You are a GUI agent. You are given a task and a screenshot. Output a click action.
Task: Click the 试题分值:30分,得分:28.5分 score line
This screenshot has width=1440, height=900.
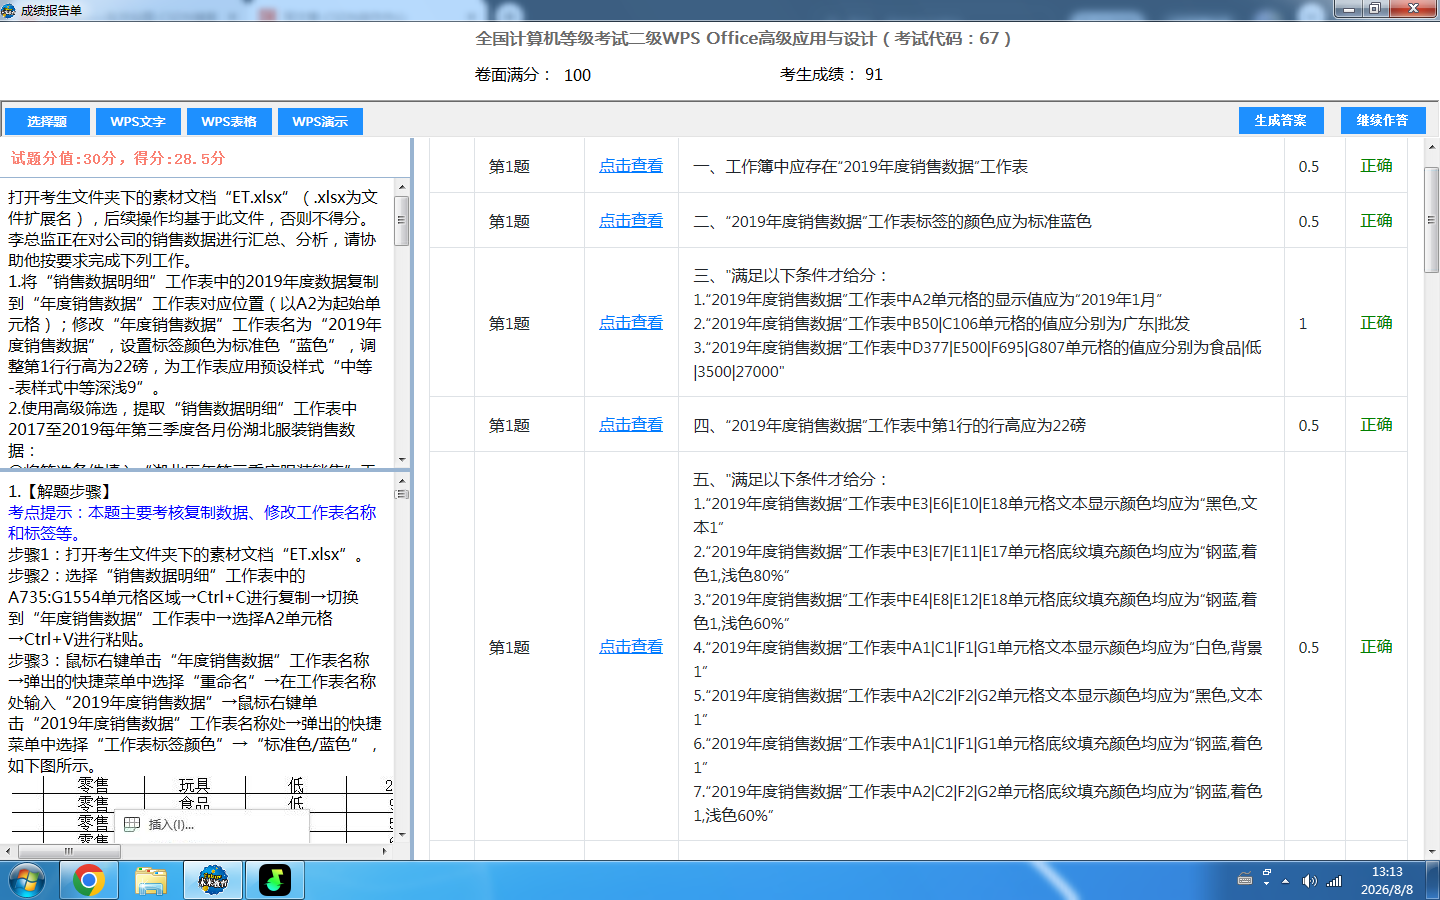point(118,158)
